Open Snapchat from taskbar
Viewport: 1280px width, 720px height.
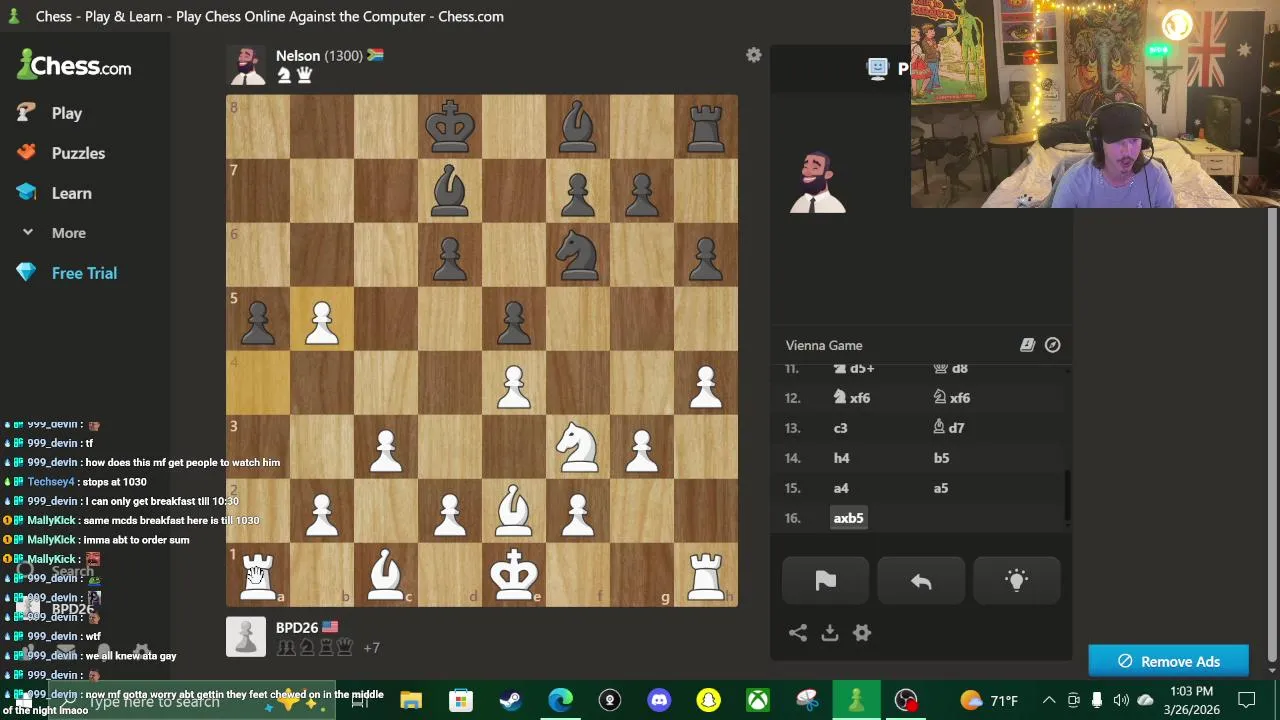pyautogui.click(x=708, y=700)
